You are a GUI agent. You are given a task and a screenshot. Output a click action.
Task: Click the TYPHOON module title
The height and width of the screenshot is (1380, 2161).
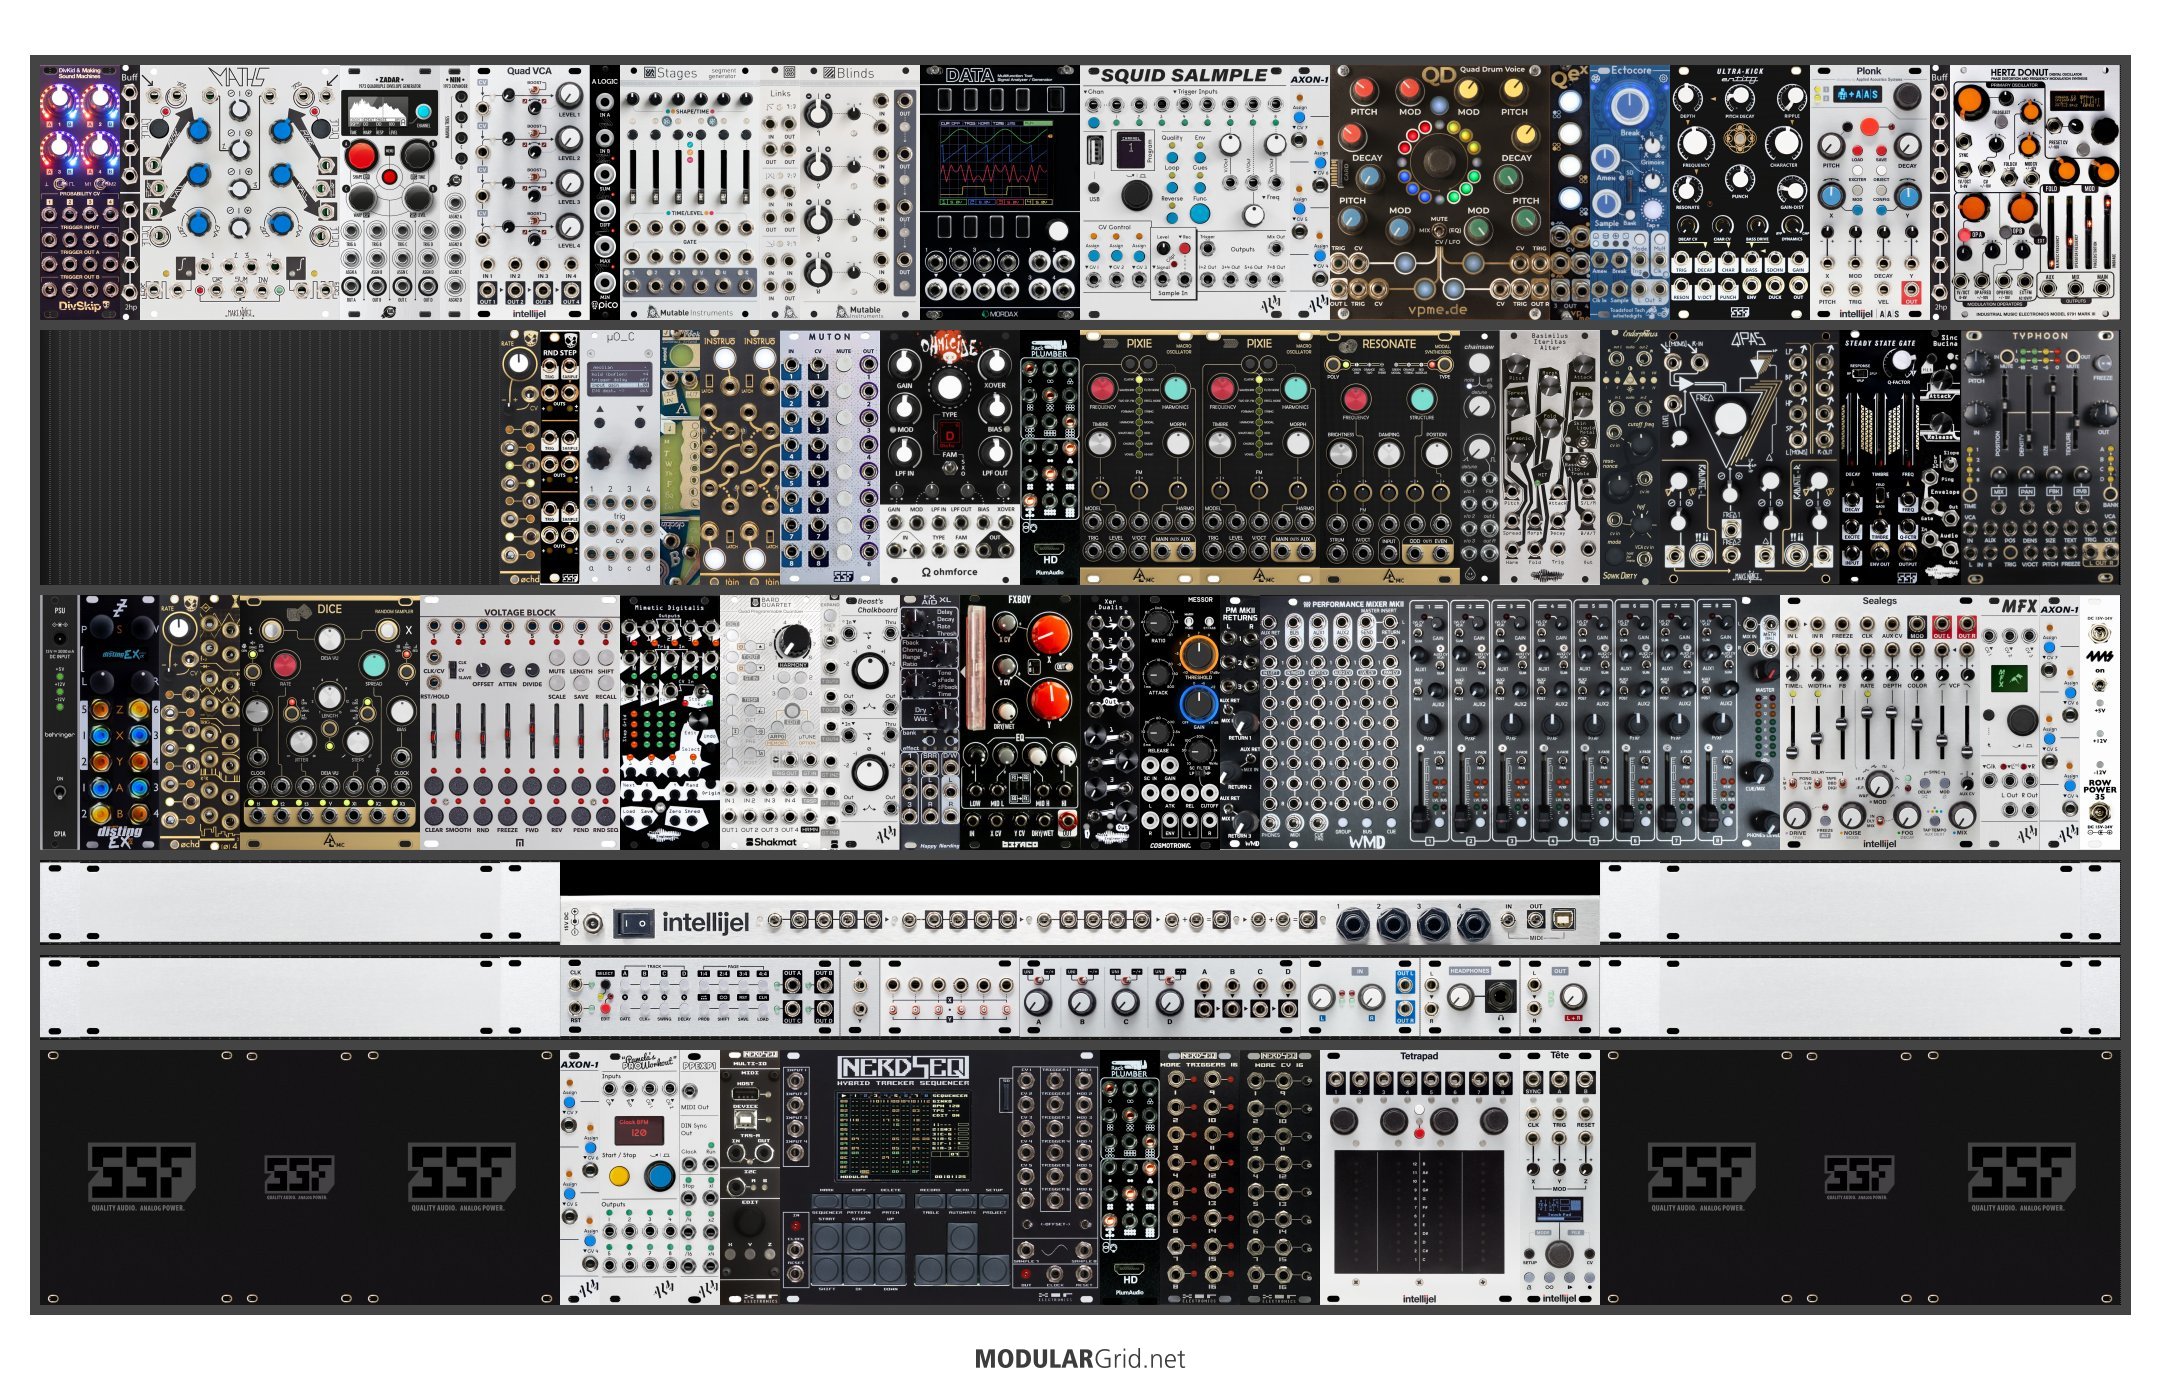(x=2039, y=337)
